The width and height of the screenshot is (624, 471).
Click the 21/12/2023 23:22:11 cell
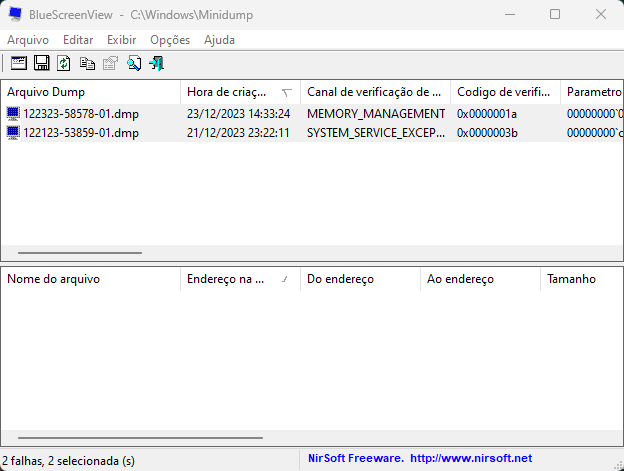coord(238,132)
